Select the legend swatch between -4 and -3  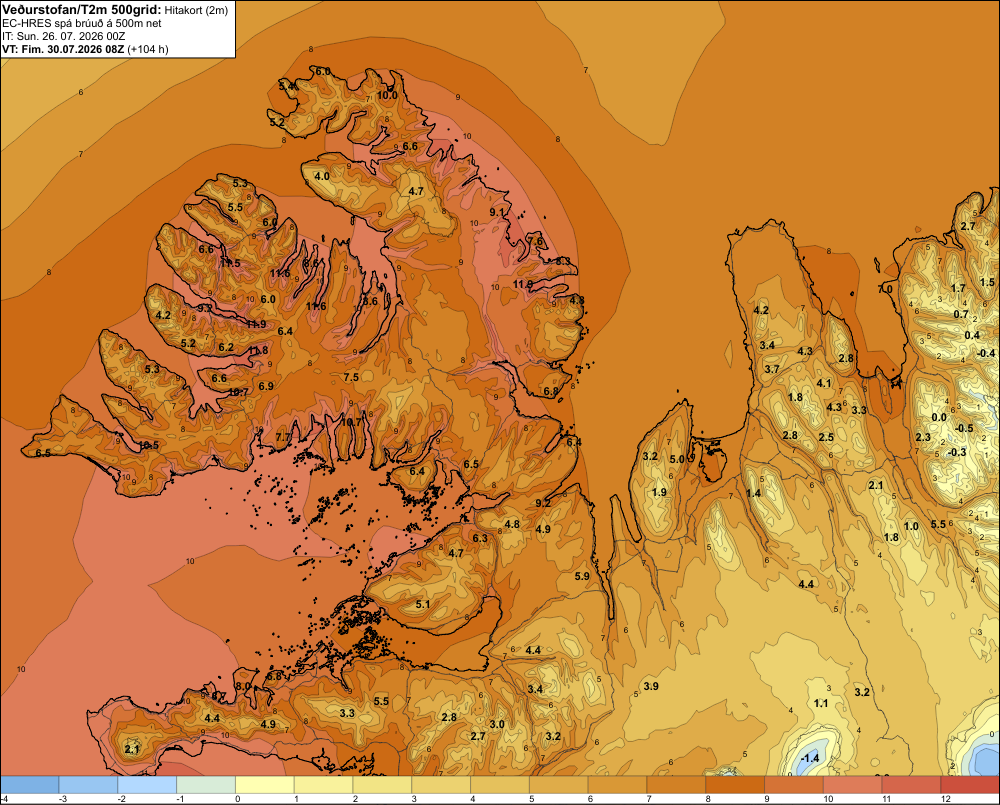[x=29, y=785]
